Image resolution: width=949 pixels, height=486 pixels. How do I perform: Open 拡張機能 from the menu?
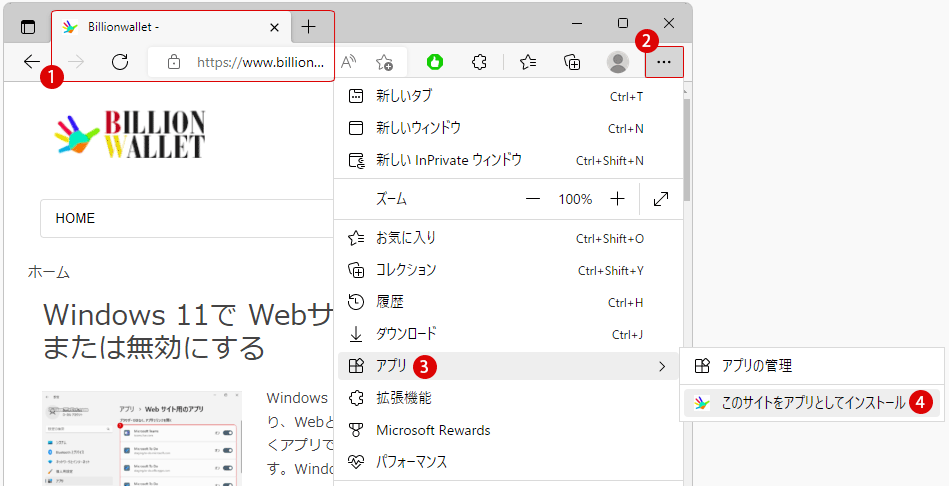click(508, 398)
